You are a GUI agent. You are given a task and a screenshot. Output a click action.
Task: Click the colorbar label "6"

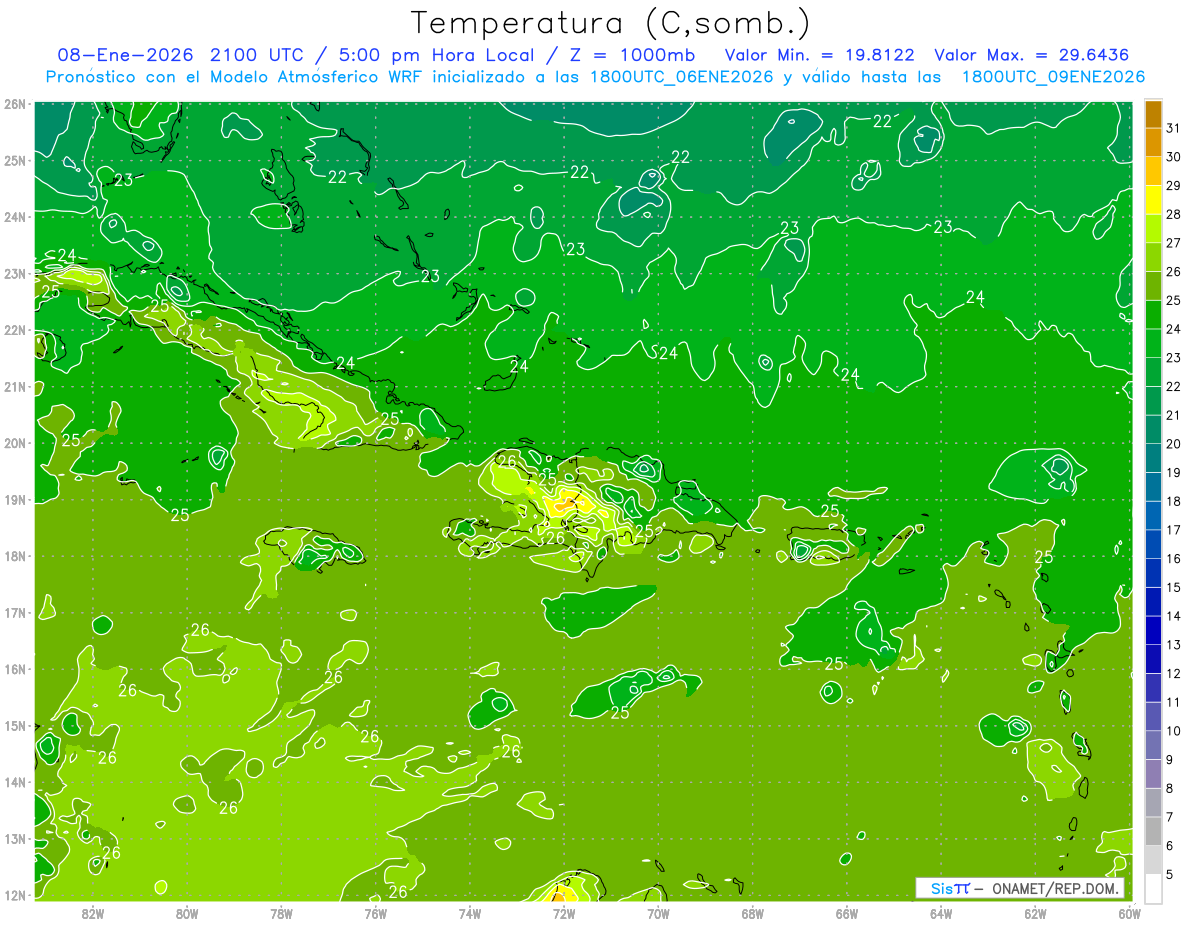pos(1170,846)
